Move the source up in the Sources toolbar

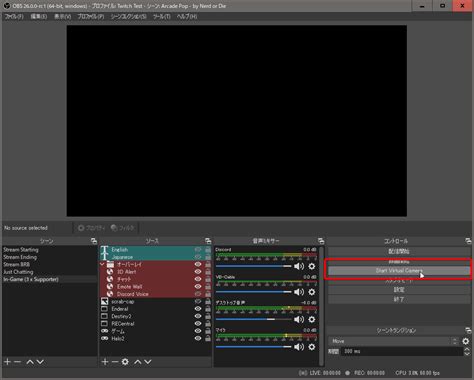(x=138, y=362)
